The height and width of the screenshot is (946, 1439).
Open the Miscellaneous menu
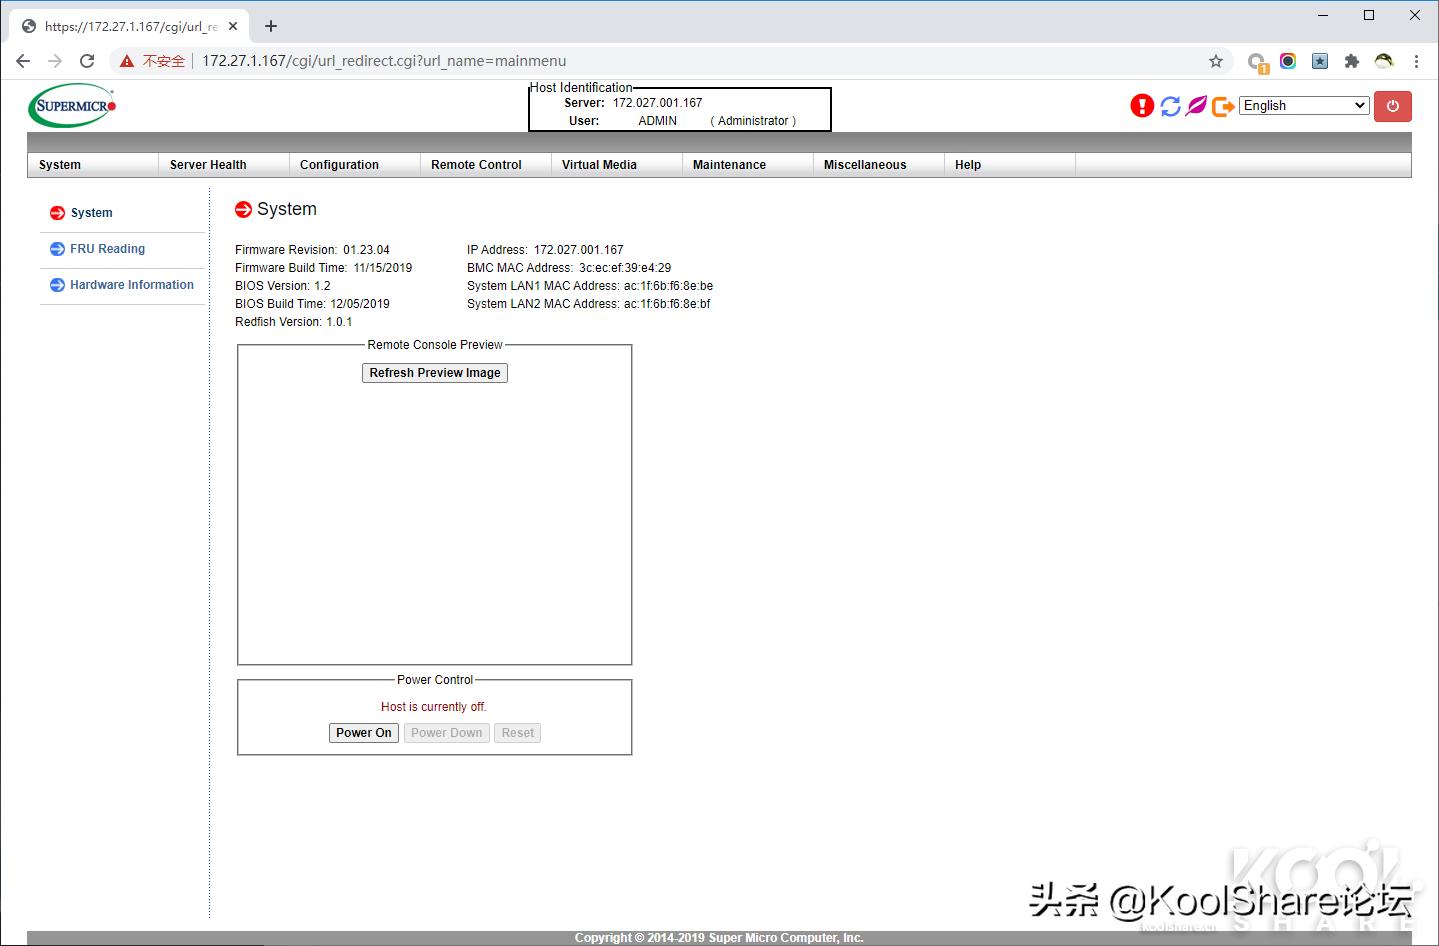[x=879, y=165]
